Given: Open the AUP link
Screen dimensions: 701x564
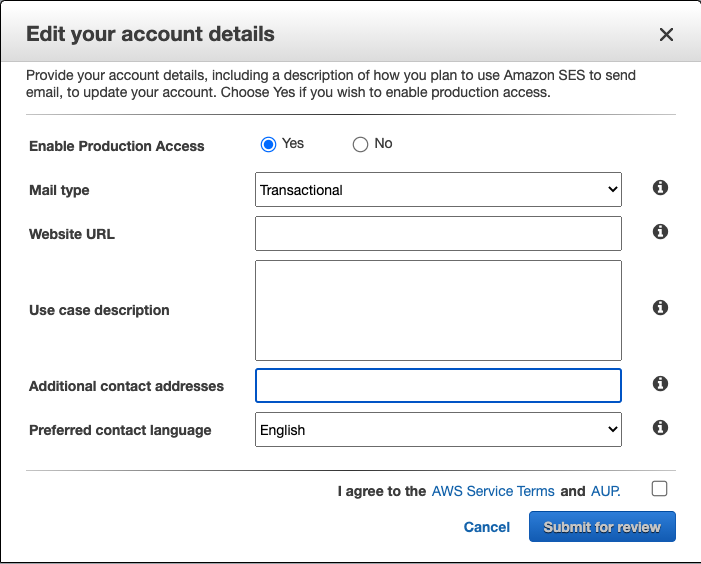Looking at the screenshot, I should click(x=605, y=491).
